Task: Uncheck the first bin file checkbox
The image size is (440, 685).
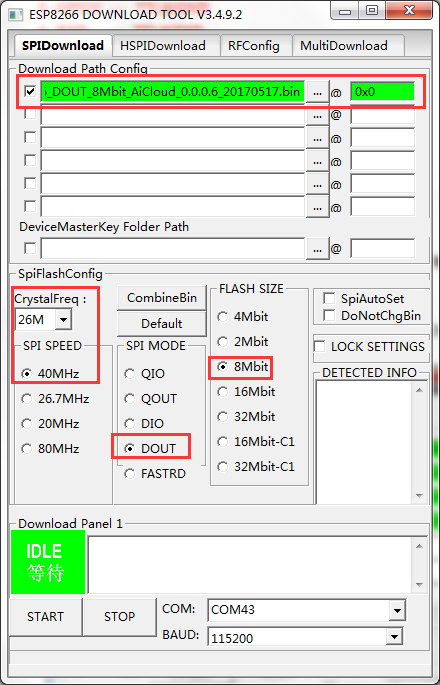Action: tap(30, 92)
